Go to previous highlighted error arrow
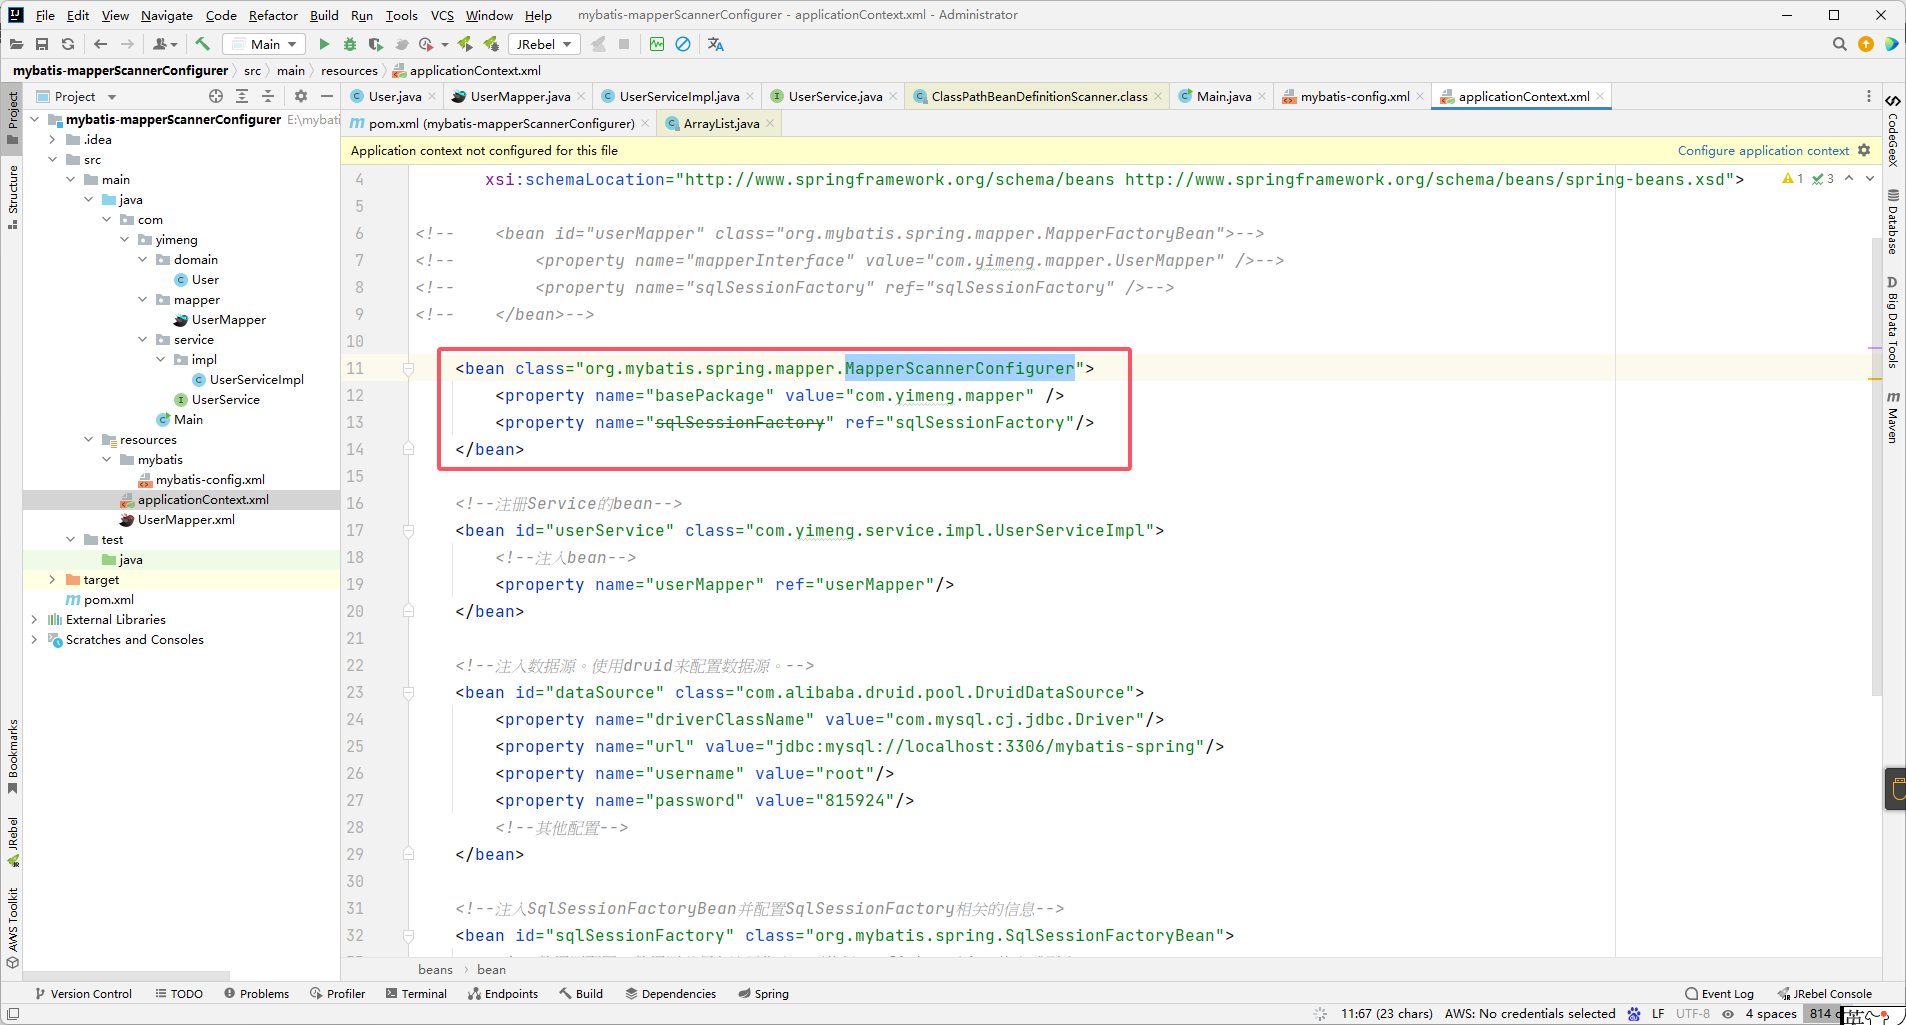The image size is (1906, 1025). point(1849,179)
